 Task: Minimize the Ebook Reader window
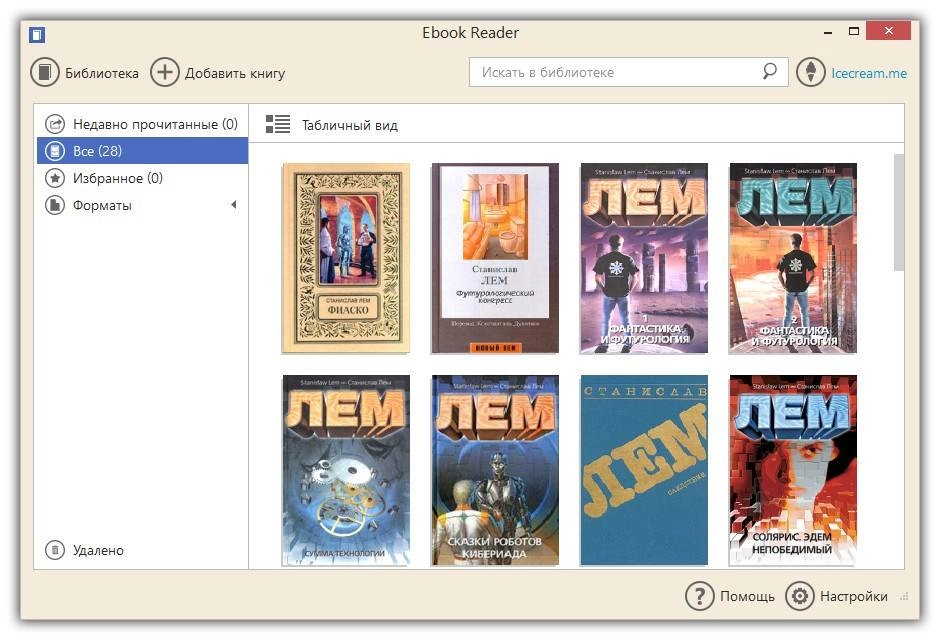coord(828,32)
